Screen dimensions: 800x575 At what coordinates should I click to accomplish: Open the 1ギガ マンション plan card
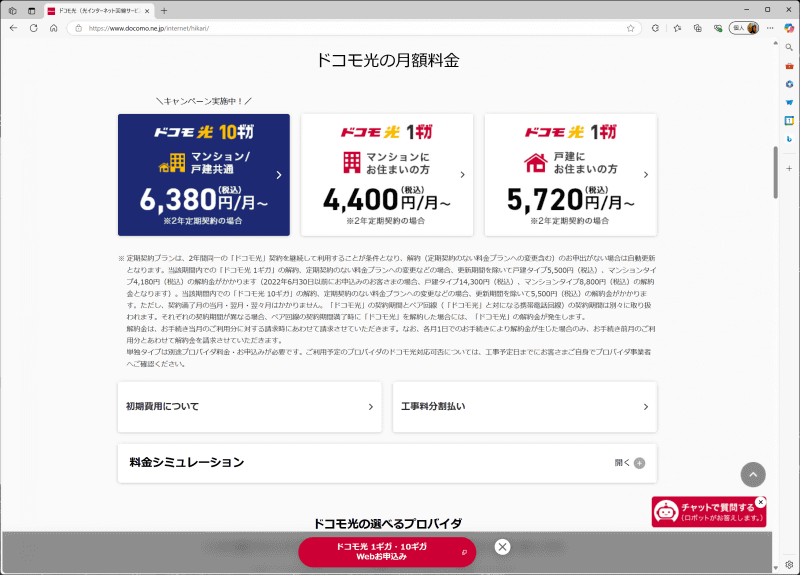(387, 175)
